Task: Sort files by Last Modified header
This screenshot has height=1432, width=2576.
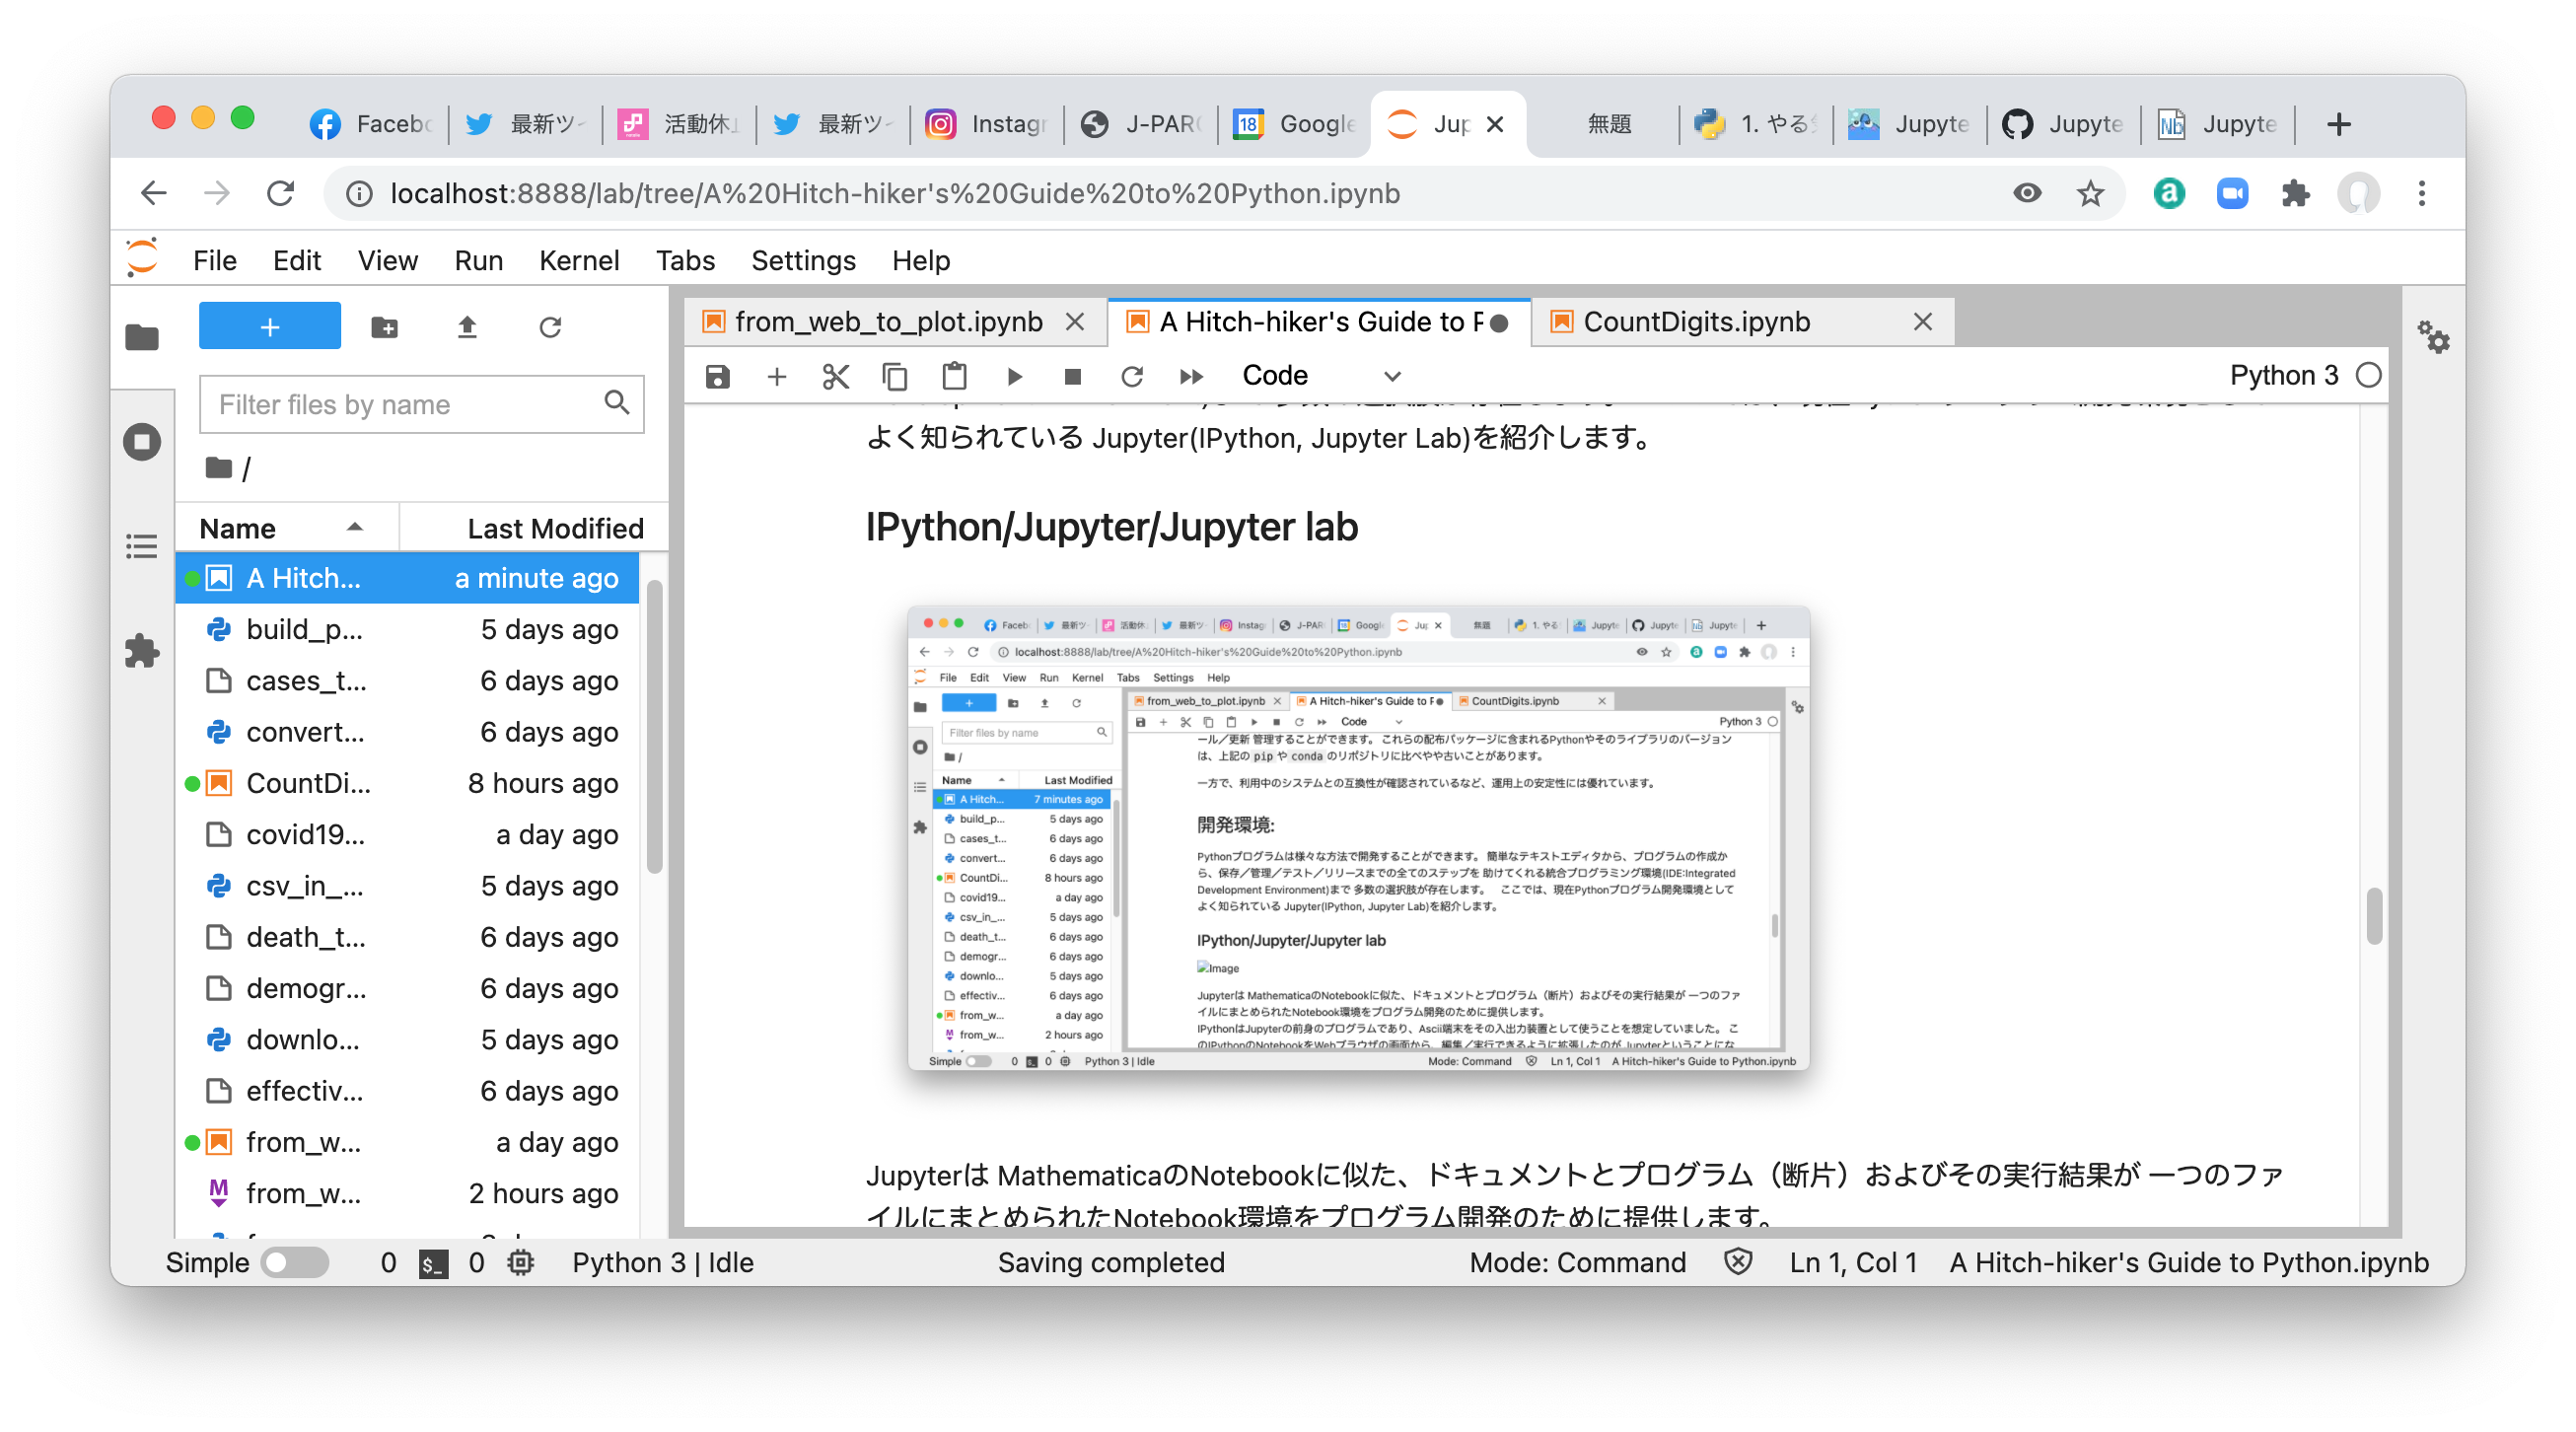Action: click(535, 528)
